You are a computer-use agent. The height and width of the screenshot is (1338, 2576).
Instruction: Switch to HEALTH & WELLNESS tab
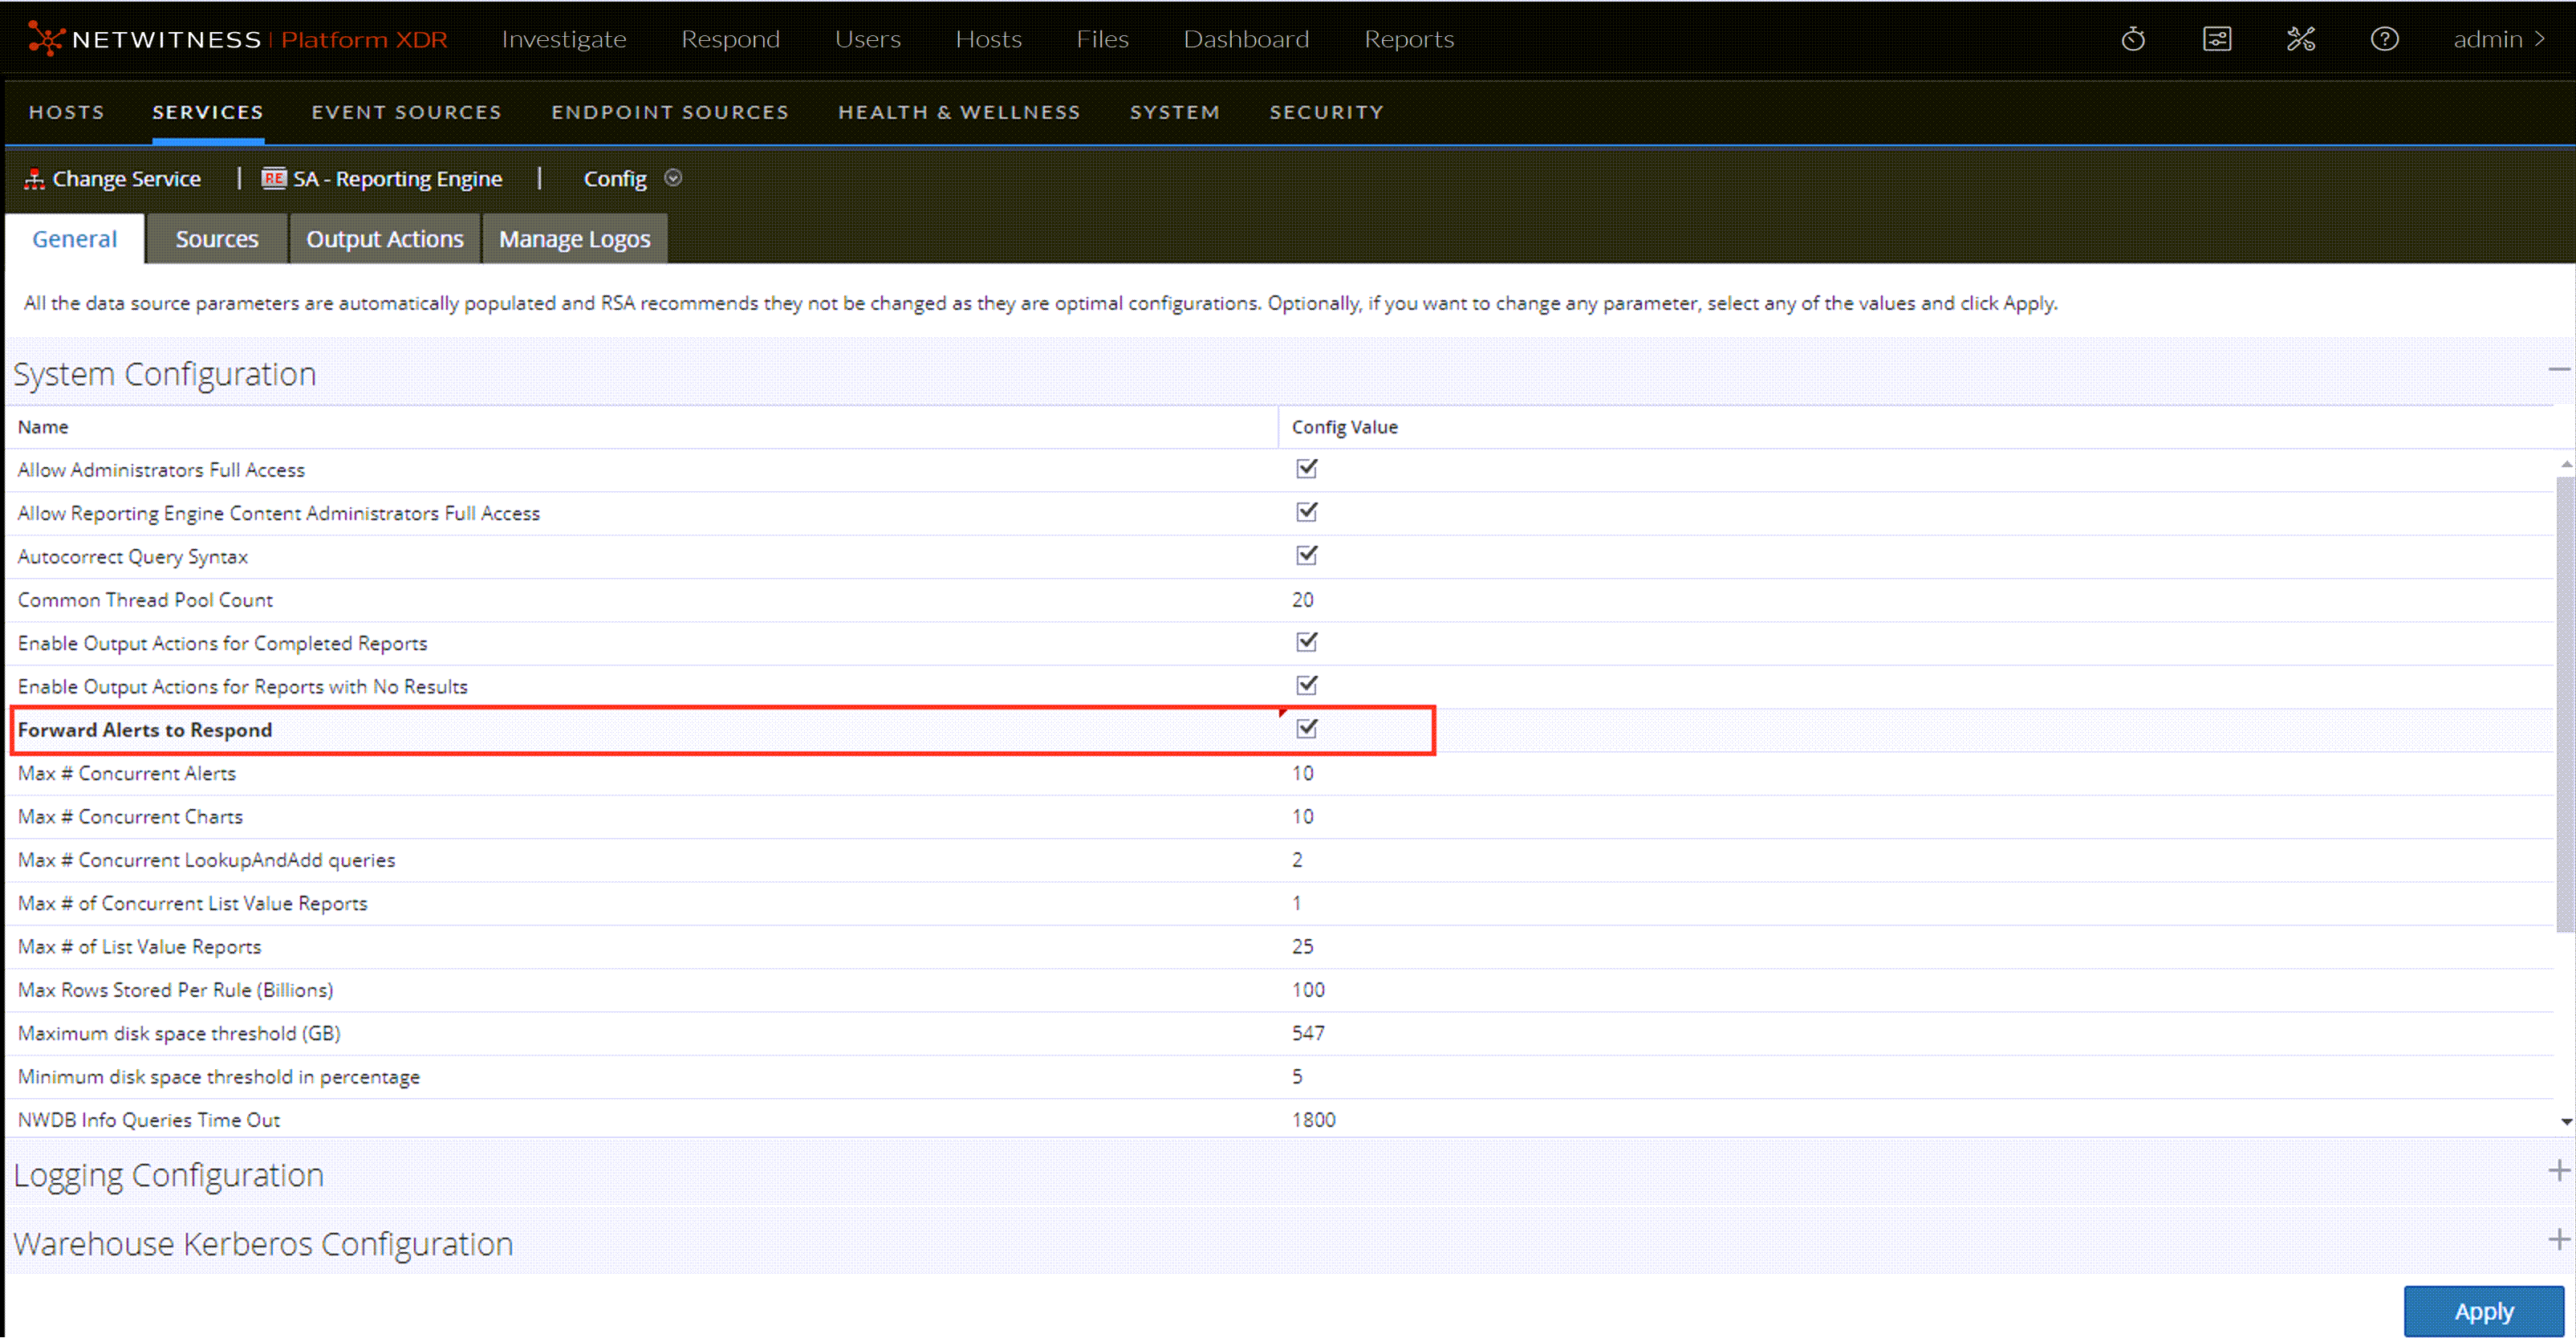959,112
